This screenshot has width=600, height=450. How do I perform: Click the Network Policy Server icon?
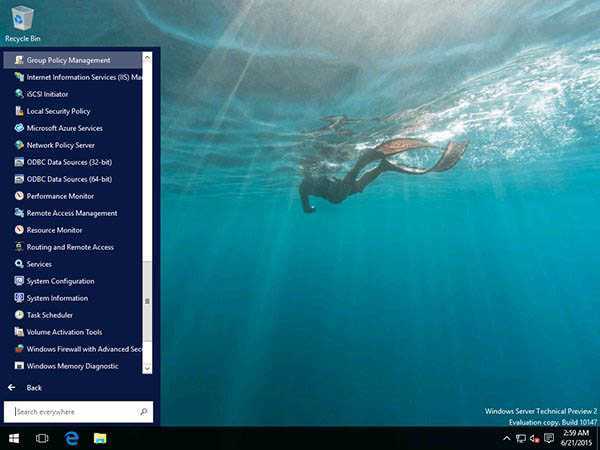click(x=19, y=145)
